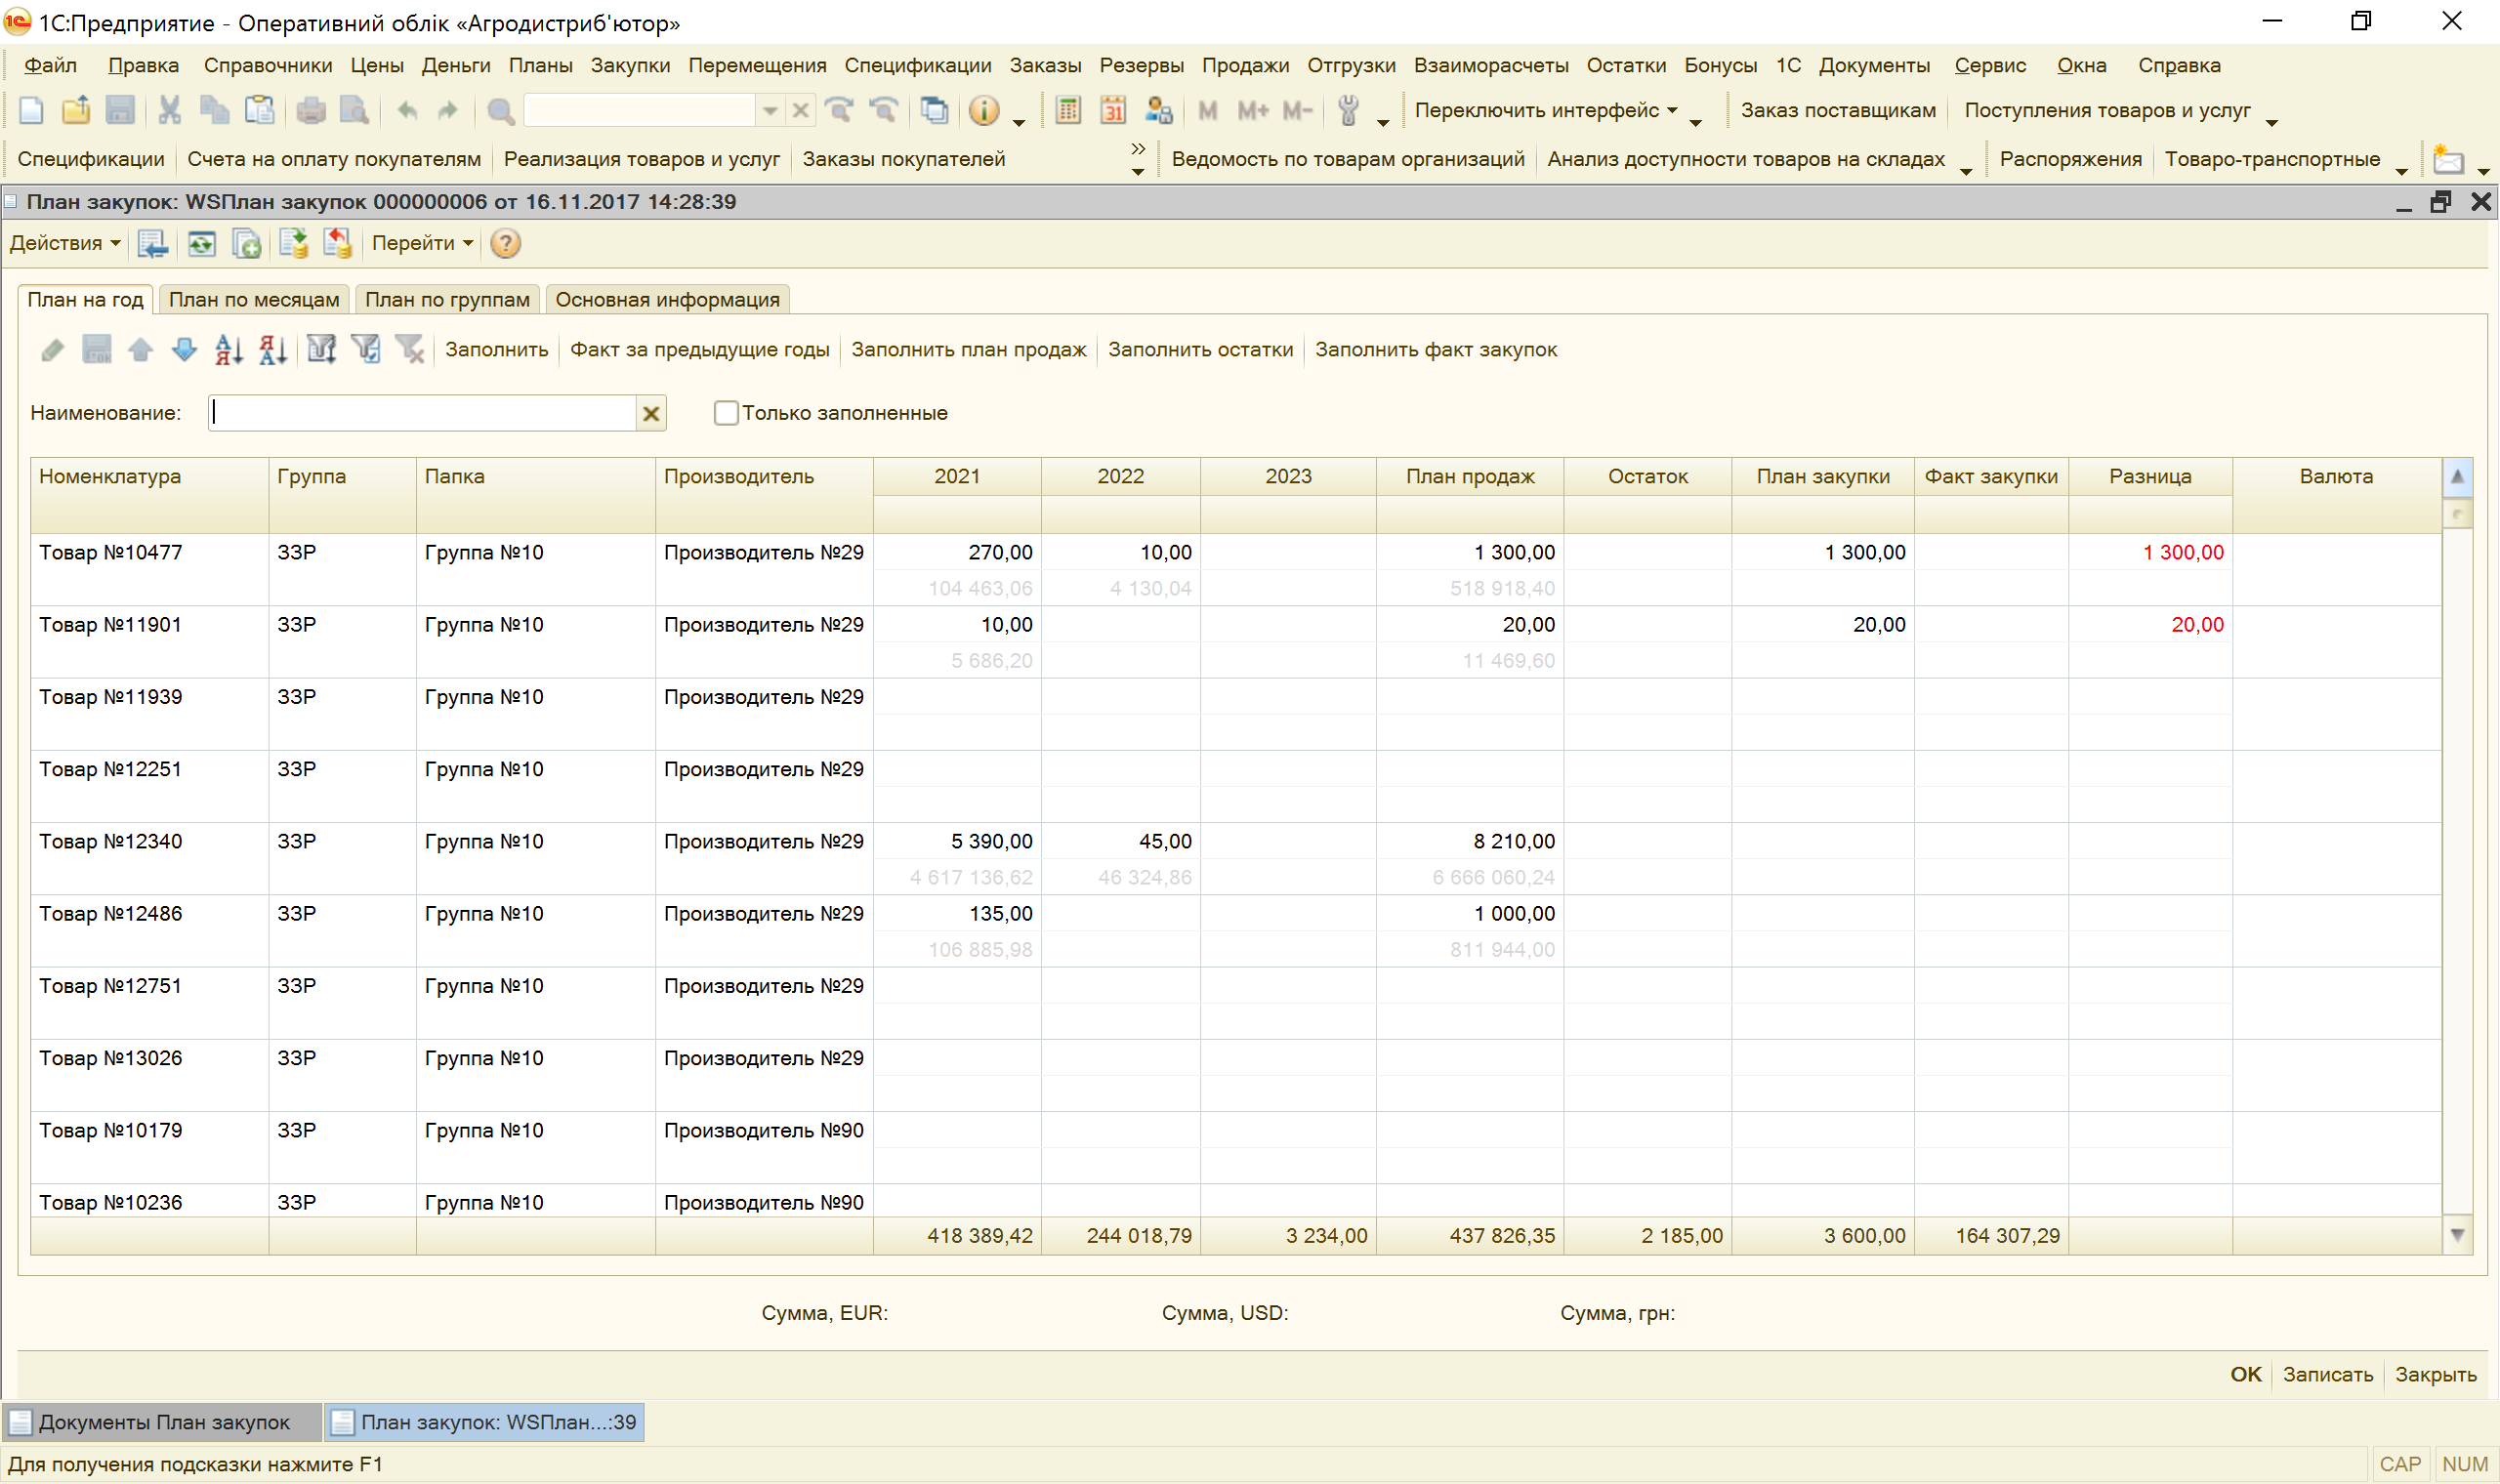Click the move row down arrow icon
Image resolution: width=2500 pixels, height=1484 pixels.
pyautogui.click(x=184, y=350)
